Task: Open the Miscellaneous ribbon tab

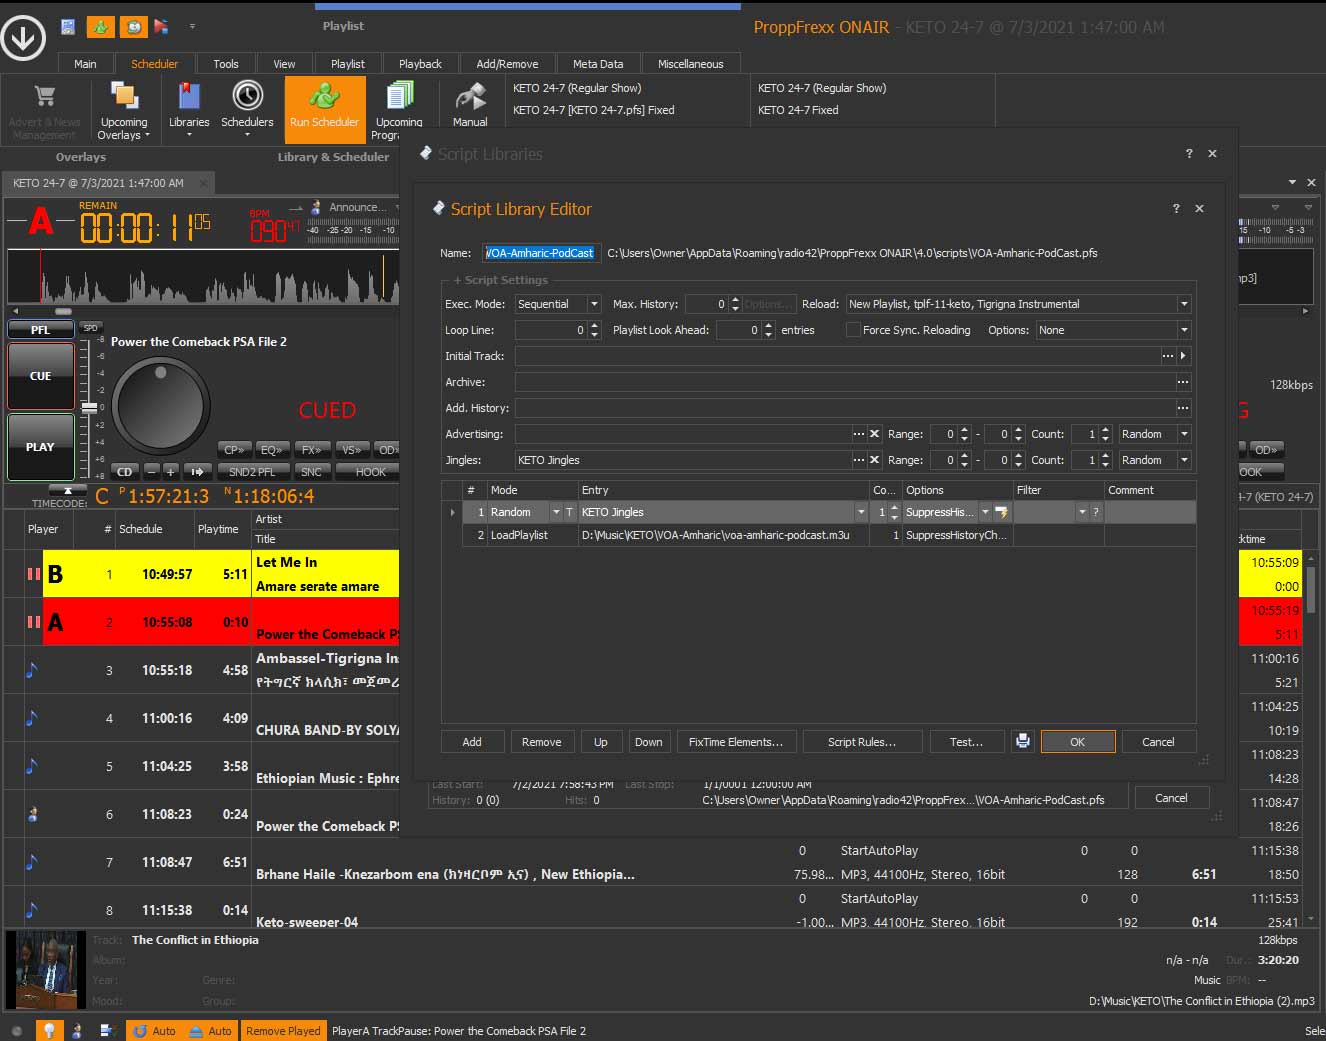Action: tap(690, 64)
